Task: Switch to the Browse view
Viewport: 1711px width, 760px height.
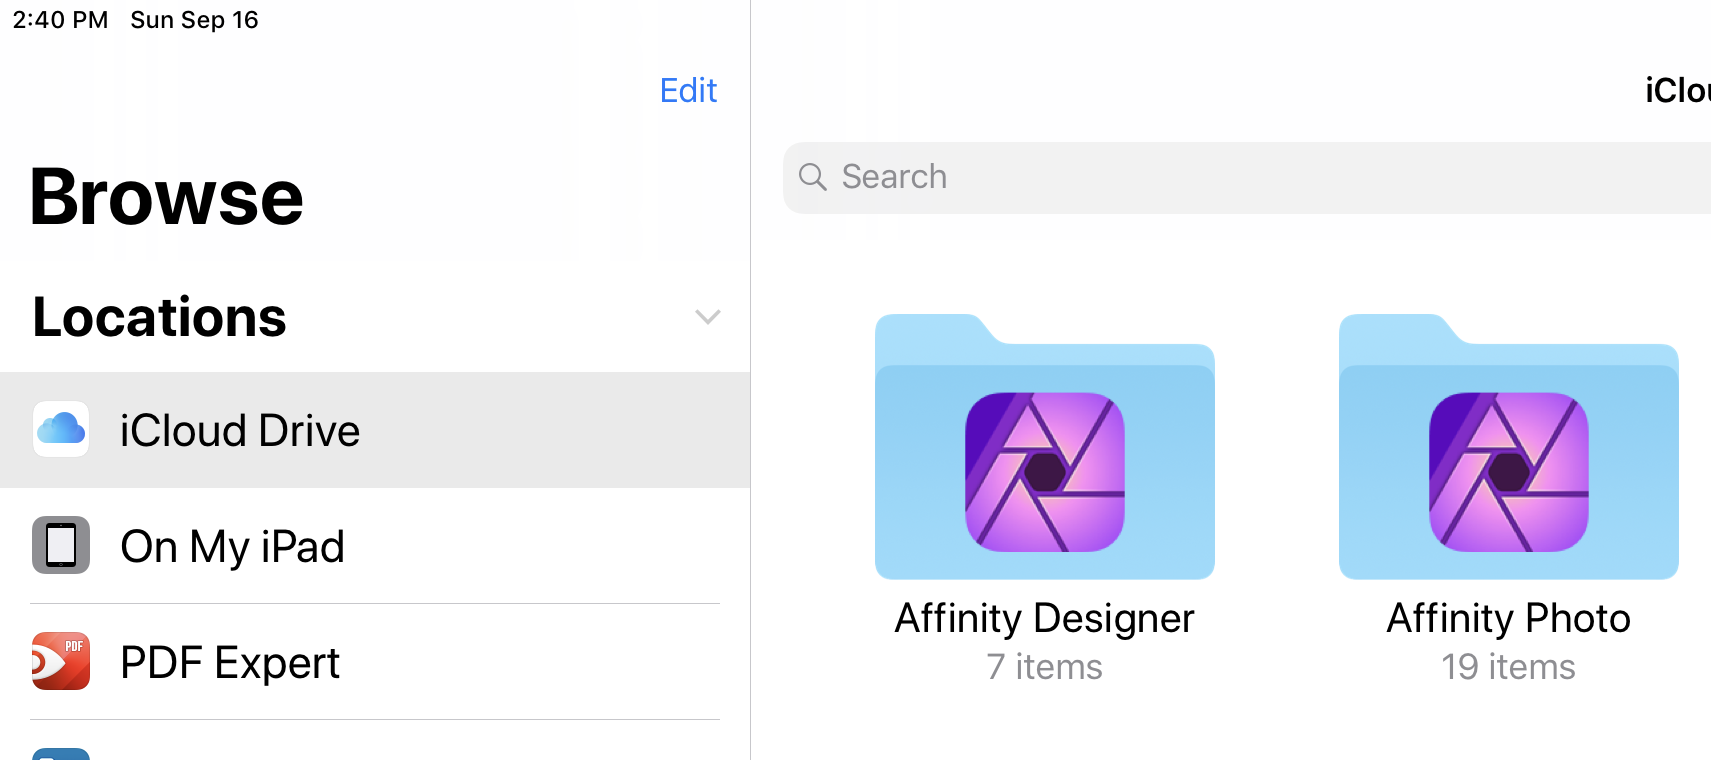Action: tap(165, 196)
